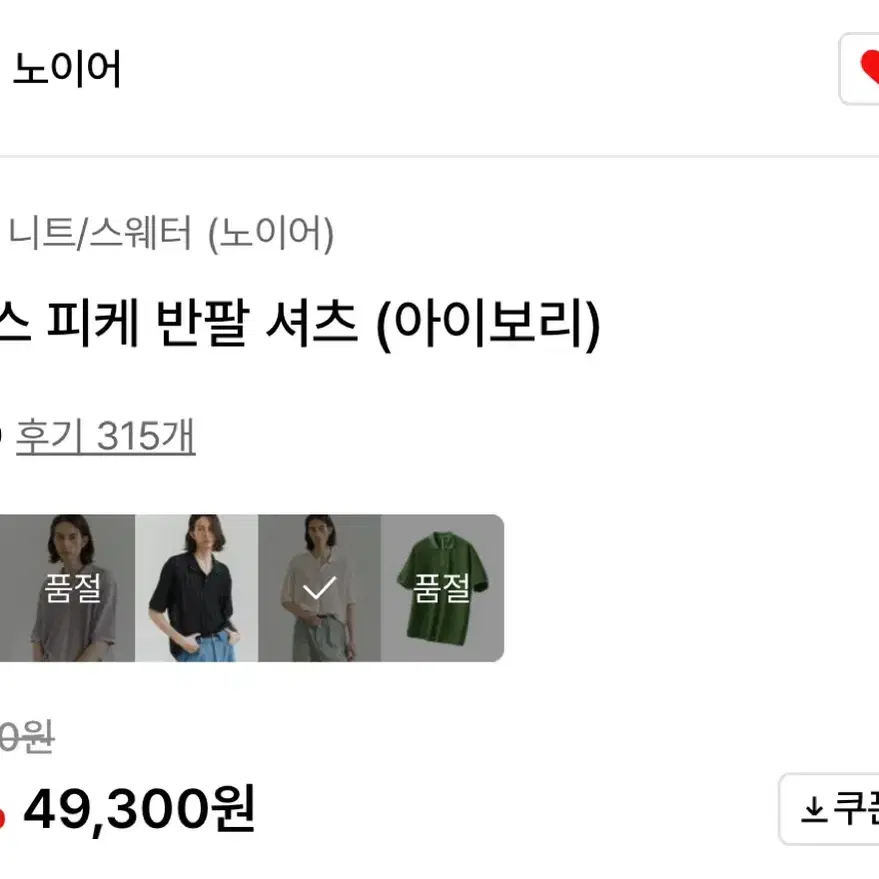
Task: Tap the 노이어 brand name header
Action: (67, 69)
